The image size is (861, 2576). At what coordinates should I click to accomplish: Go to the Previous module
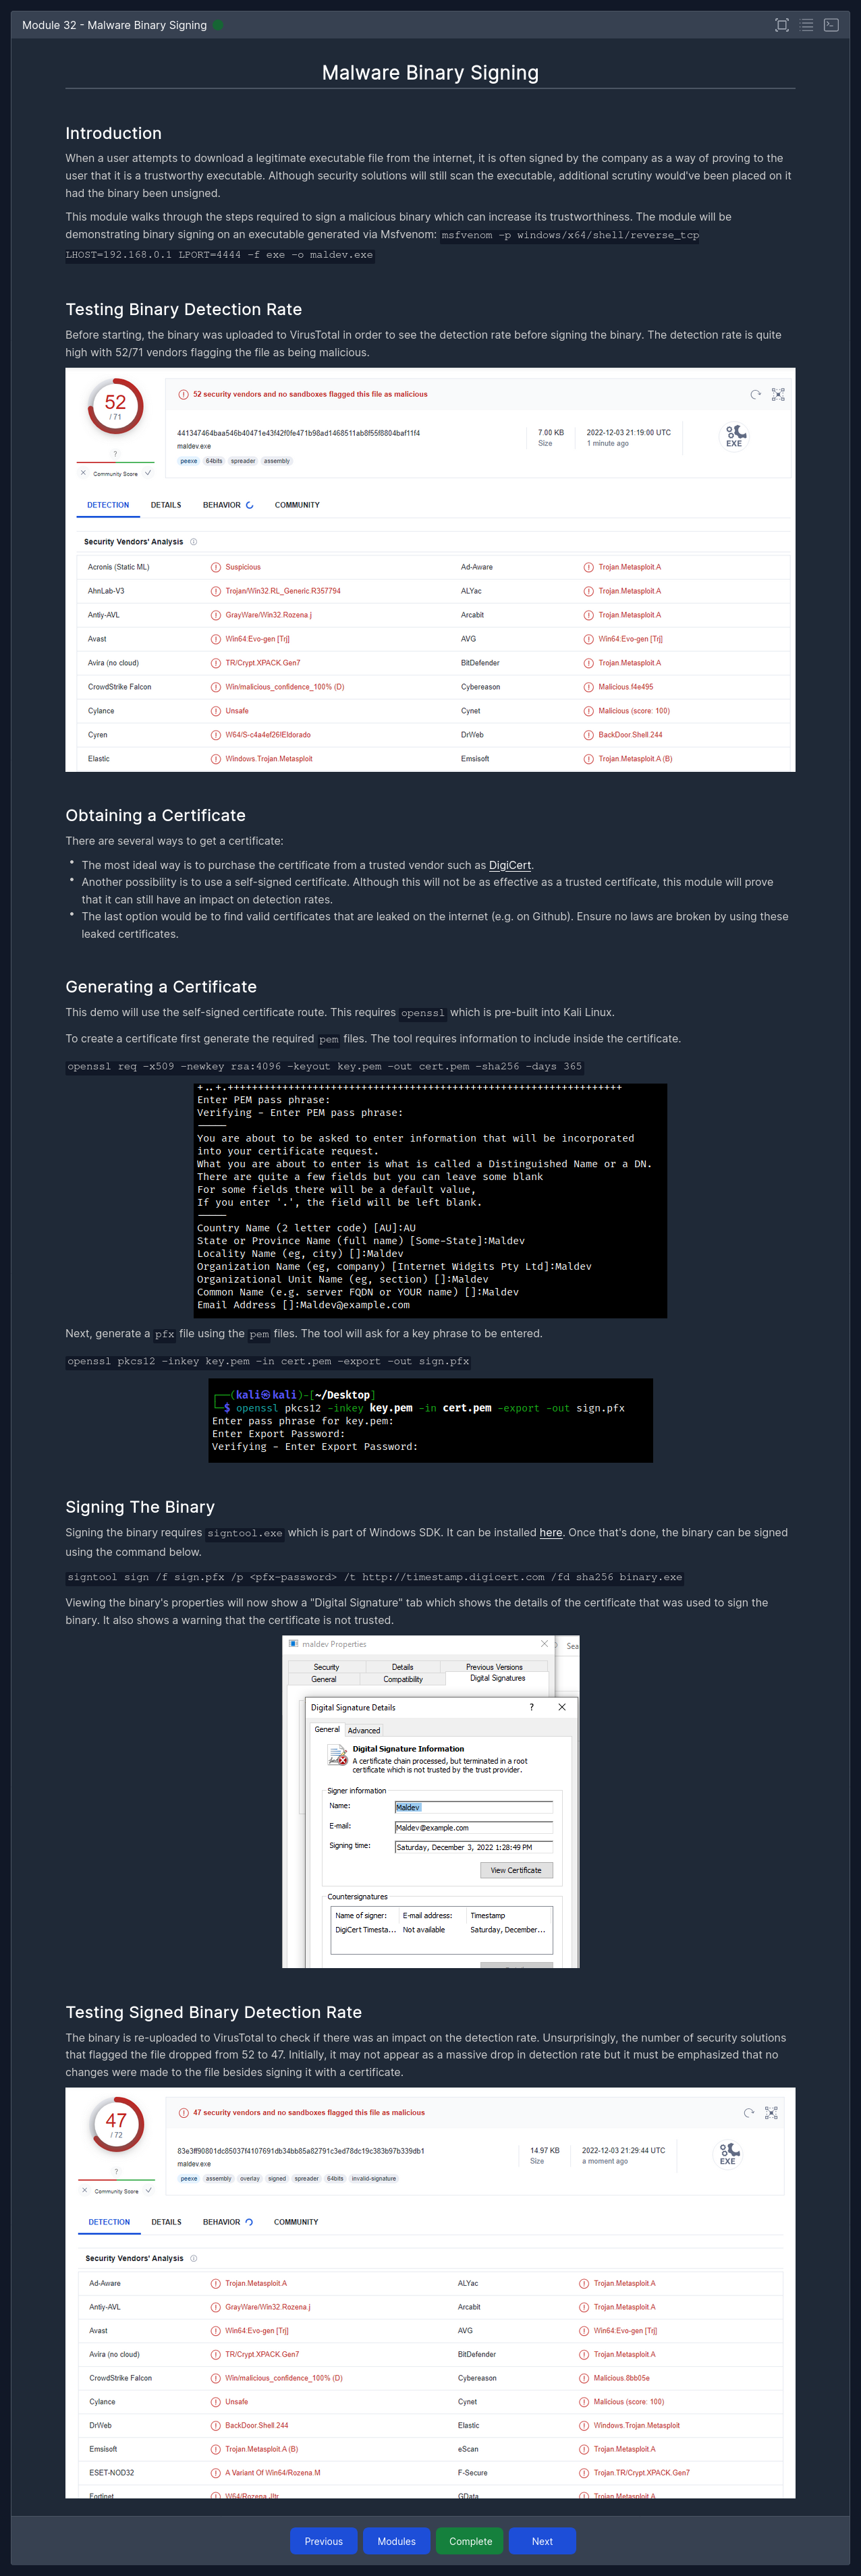324,2541
